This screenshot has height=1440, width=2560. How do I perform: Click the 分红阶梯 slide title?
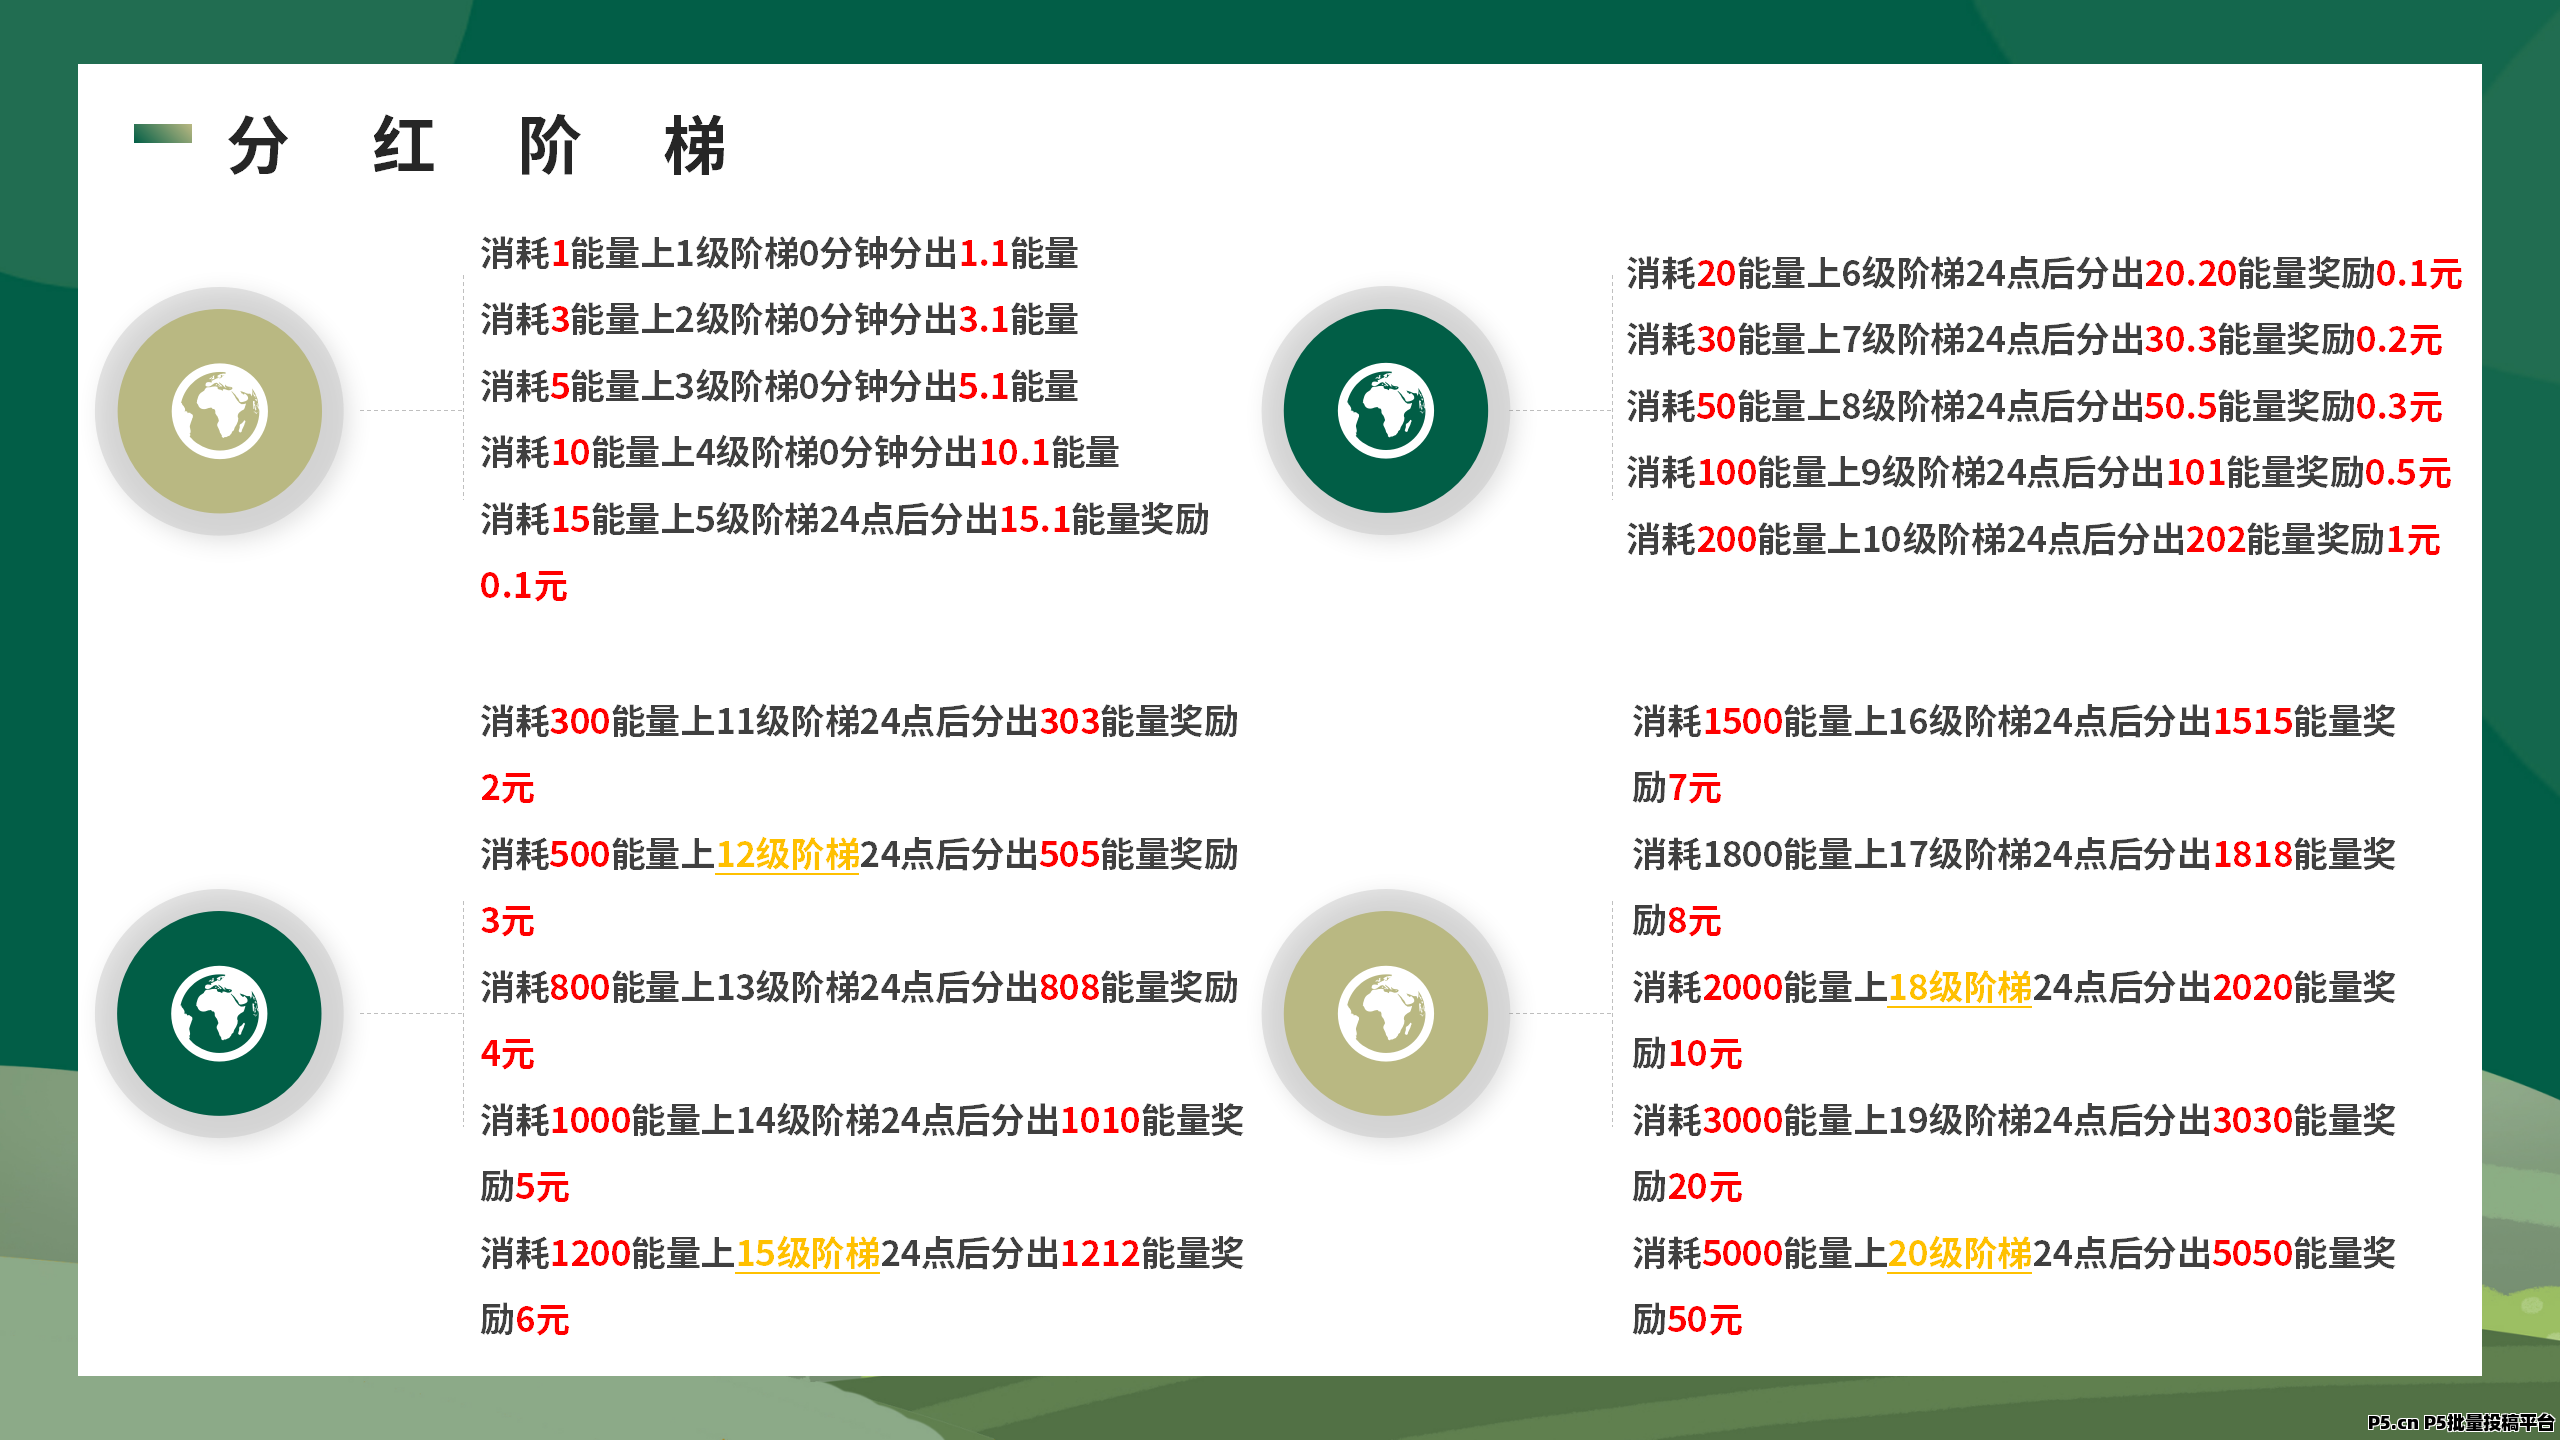pyautogui.click(x=477, y=146)
